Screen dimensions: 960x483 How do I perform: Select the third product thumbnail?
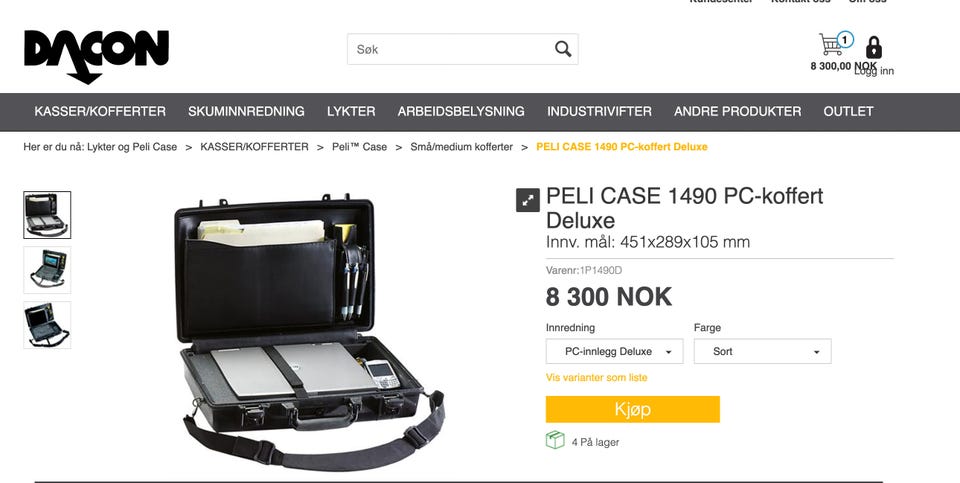pyautogui.click(x=47, y=325)
